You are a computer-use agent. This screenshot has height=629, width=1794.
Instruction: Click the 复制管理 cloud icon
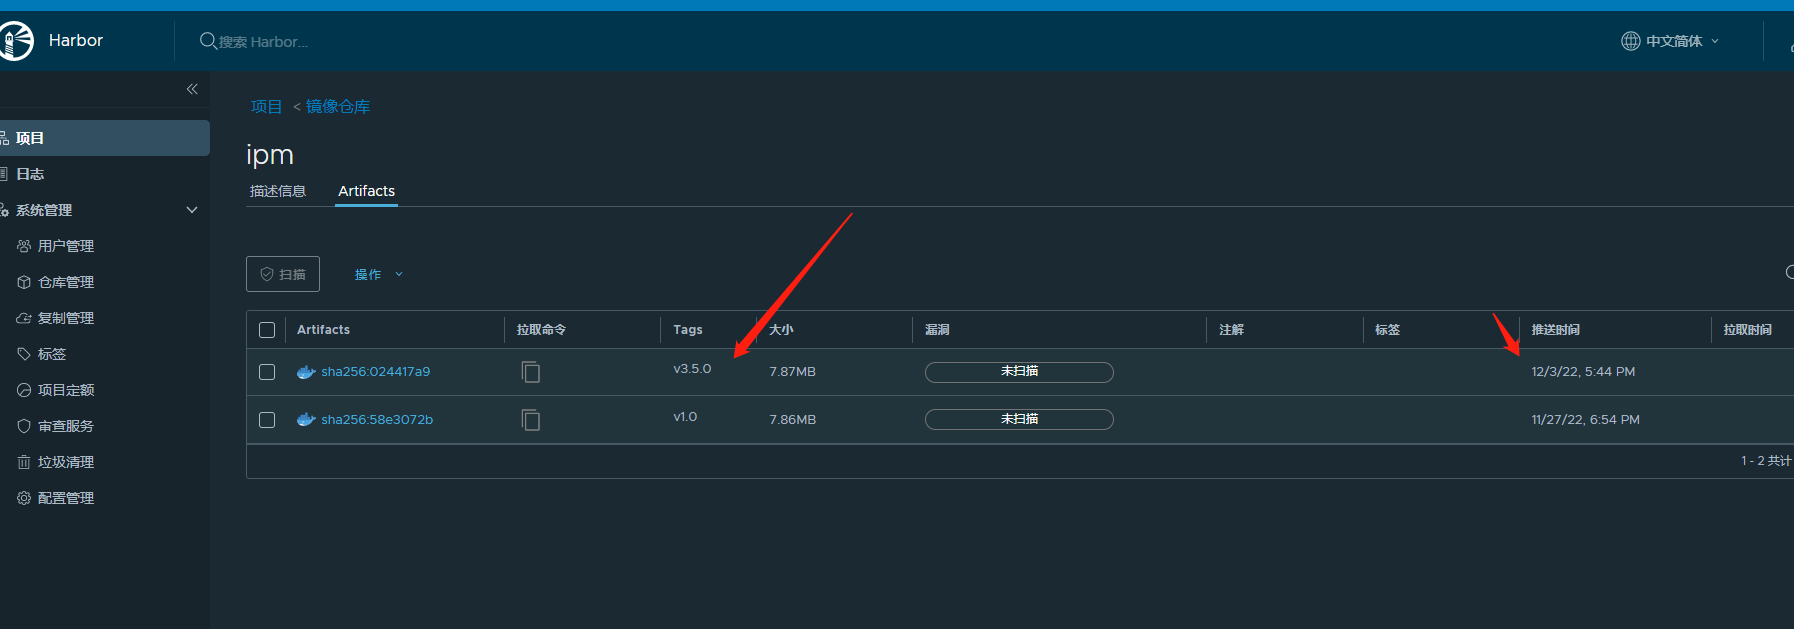coord(24,318)
